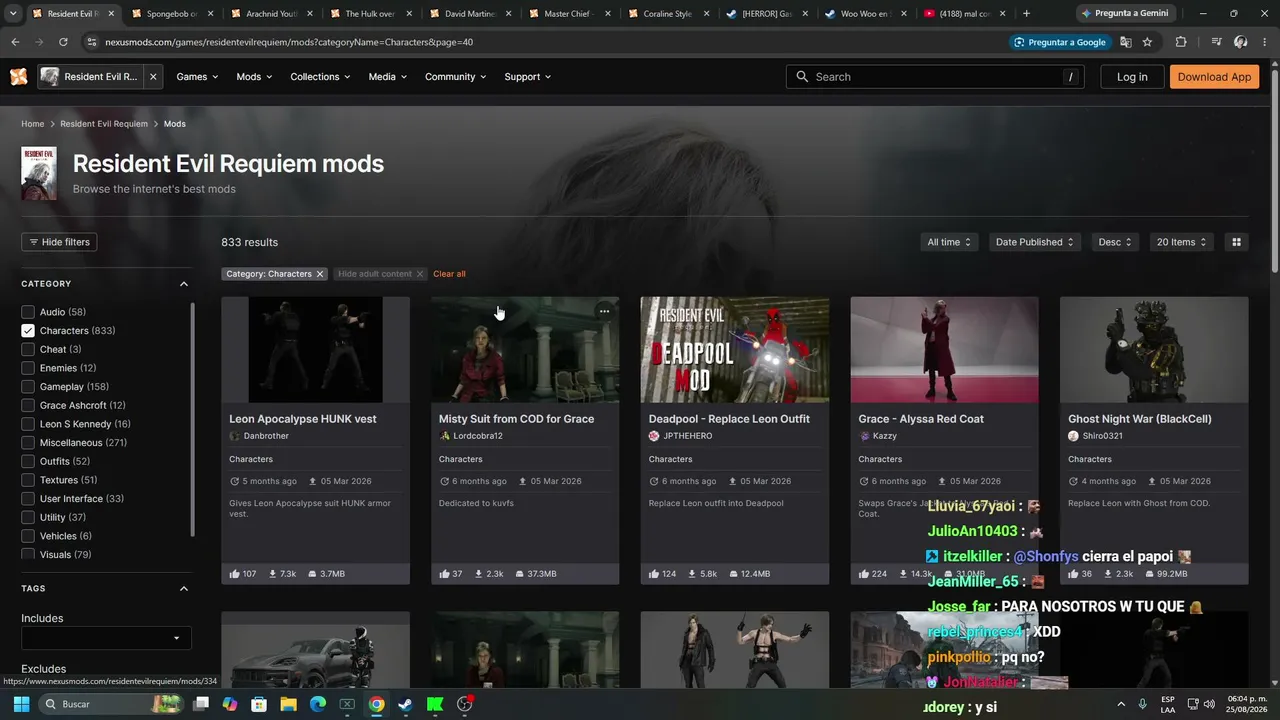1280x720 pixels.
Task: Go back using the browser back arrow
Action: tap(15, 42)
